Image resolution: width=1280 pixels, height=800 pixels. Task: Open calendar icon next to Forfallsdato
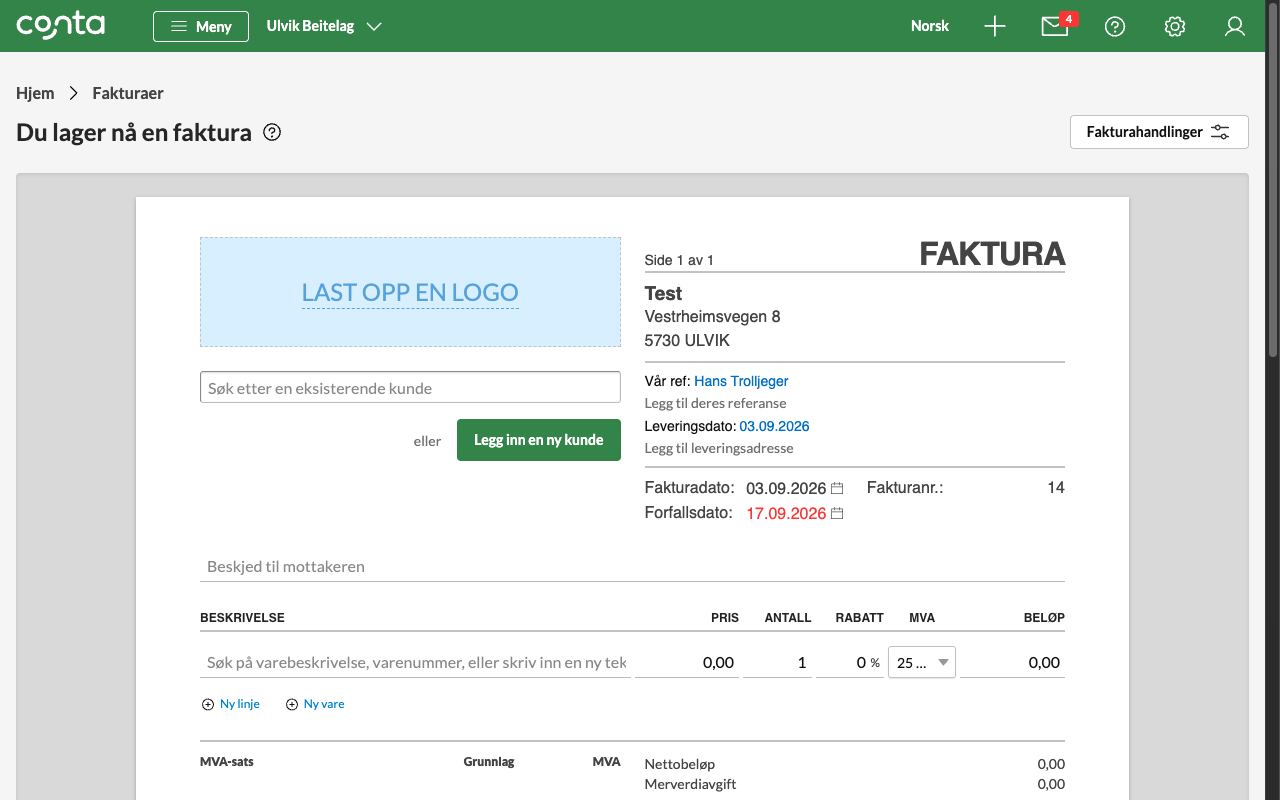pos(837,513)
